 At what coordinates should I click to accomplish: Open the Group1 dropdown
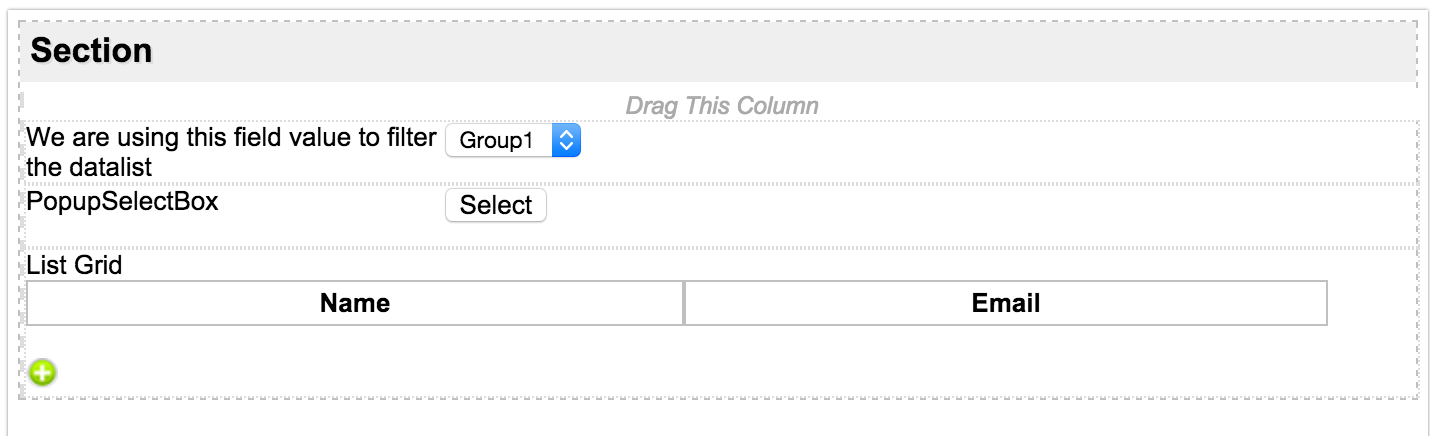(x=499, y=141)
